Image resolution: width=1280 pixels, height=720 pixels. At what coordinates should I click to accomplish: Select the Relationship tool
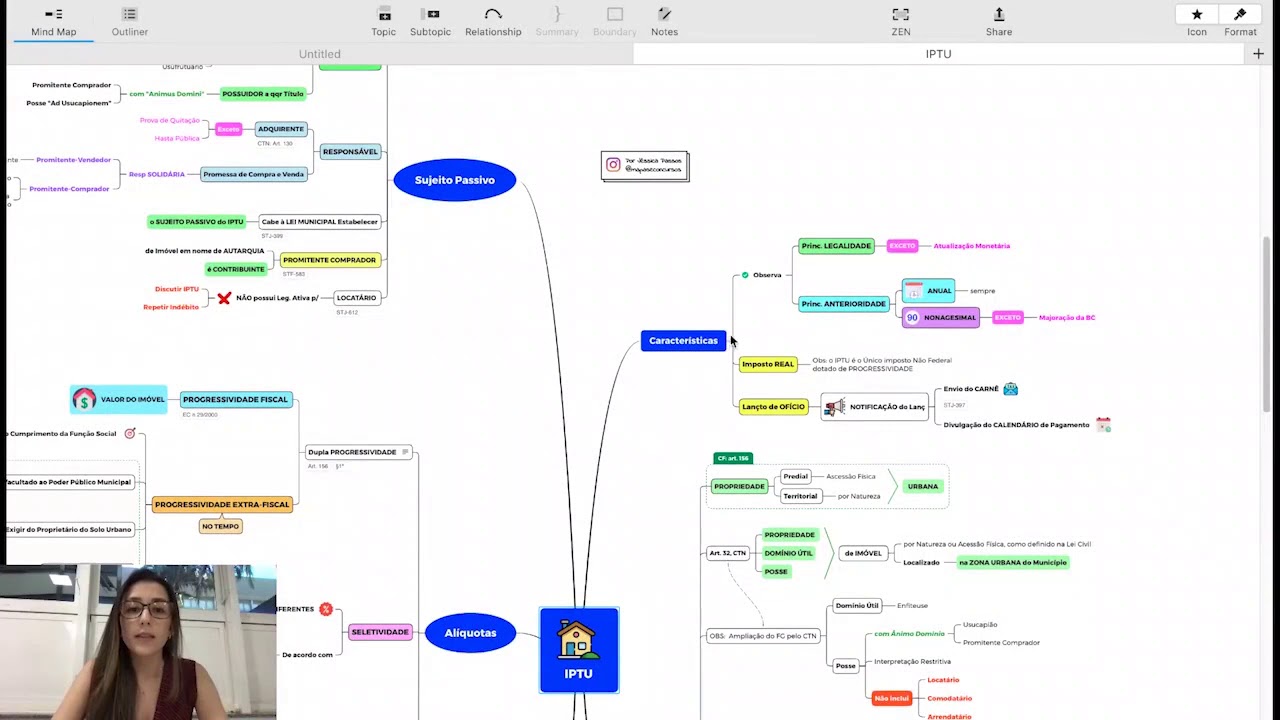tap(493, 22)
